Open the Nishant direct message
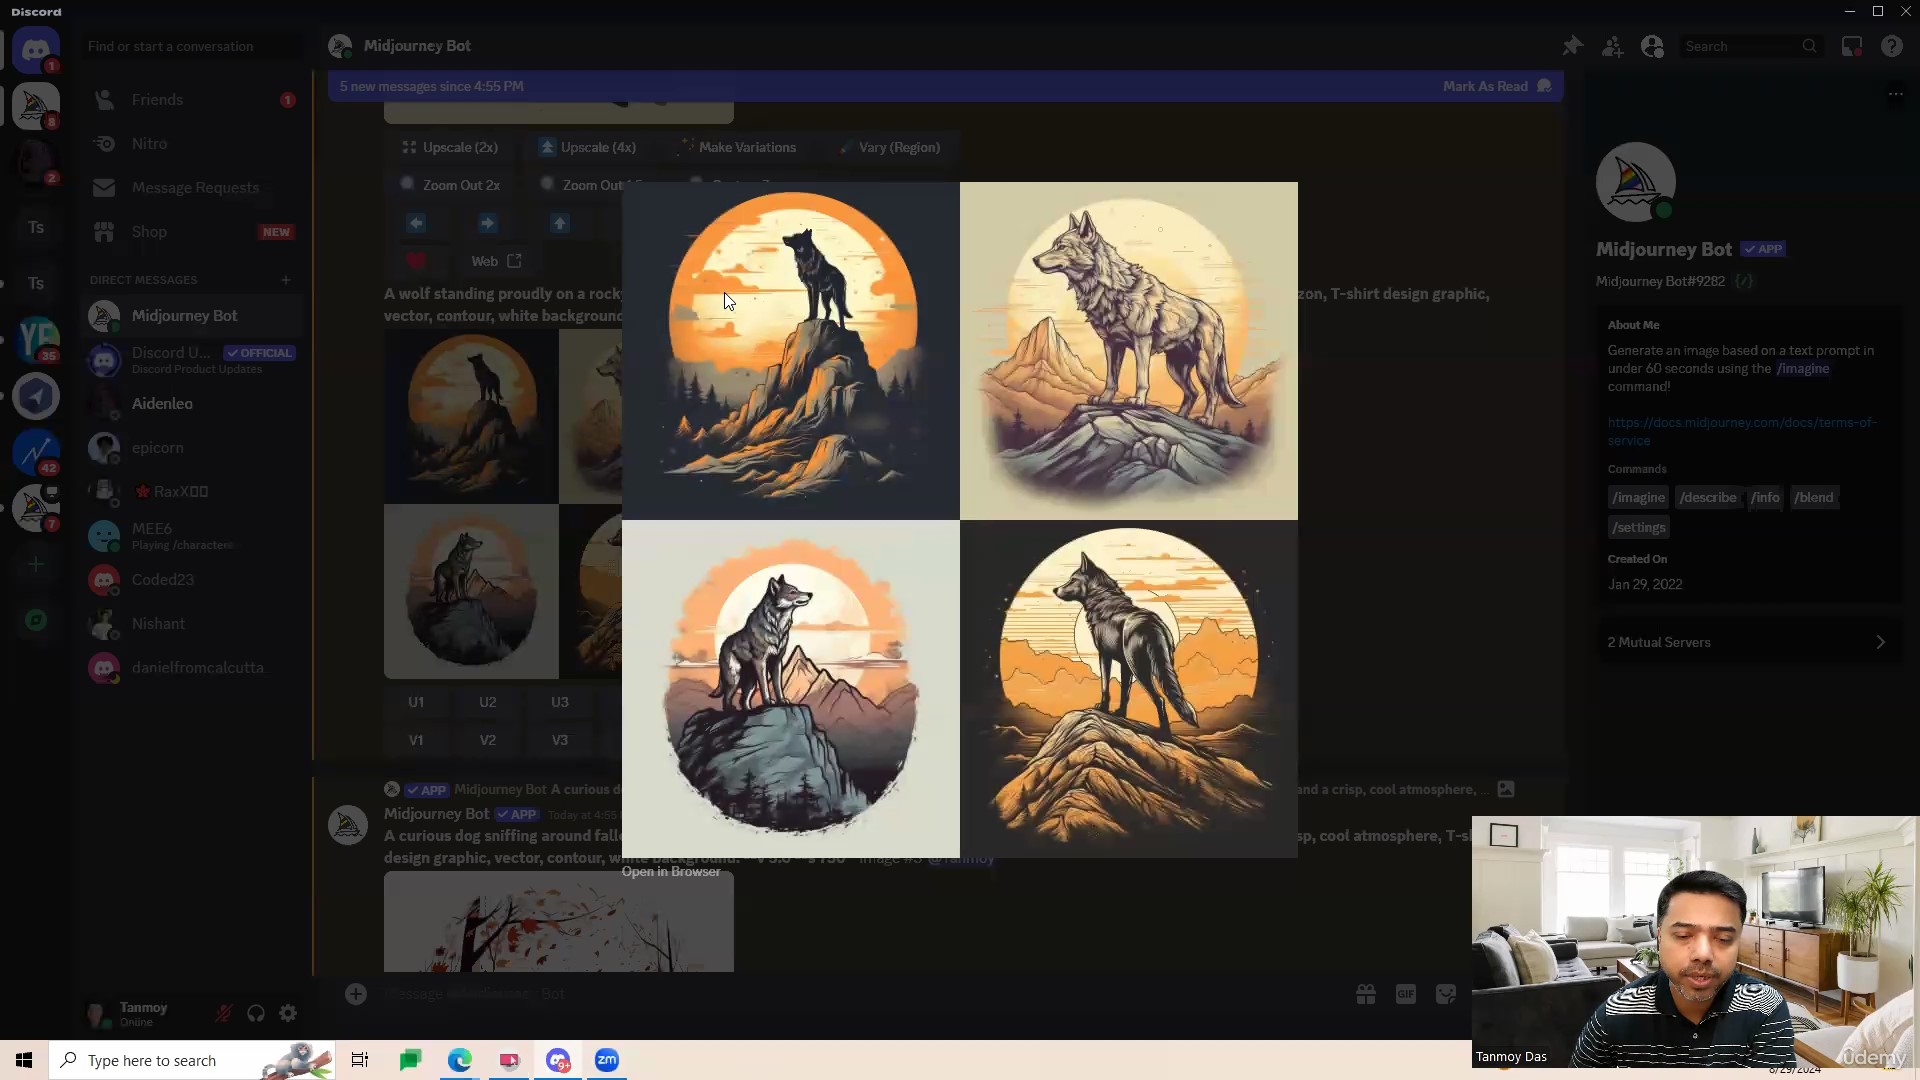The height and width of the screenshot is (1080, 1920). [192, 624]
